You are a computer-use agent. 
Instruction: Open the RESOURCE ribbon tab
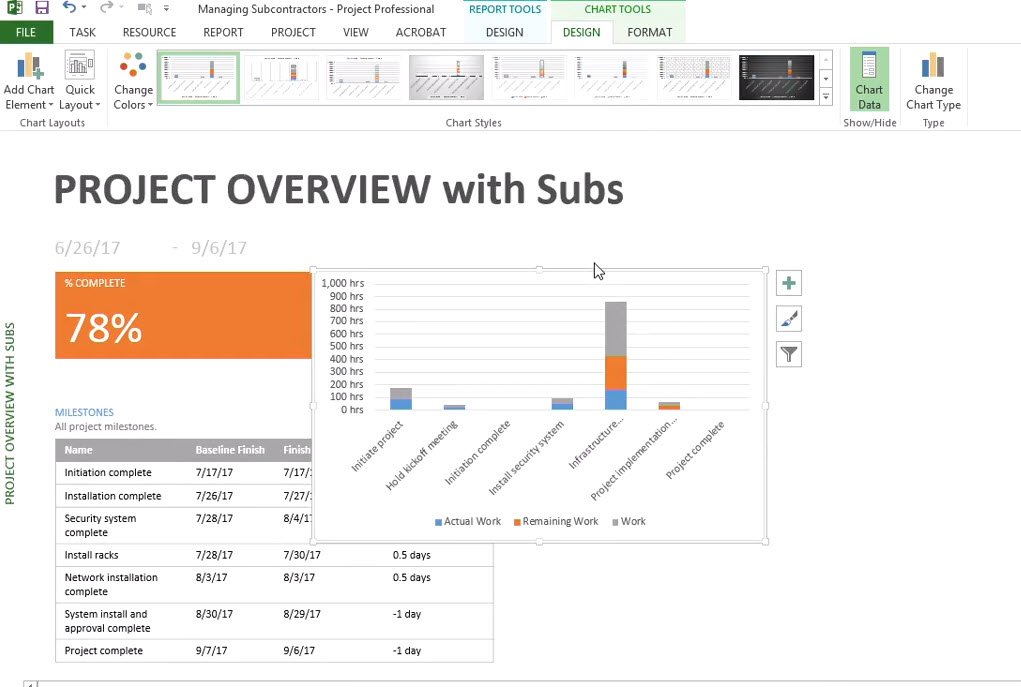point(149,32)
